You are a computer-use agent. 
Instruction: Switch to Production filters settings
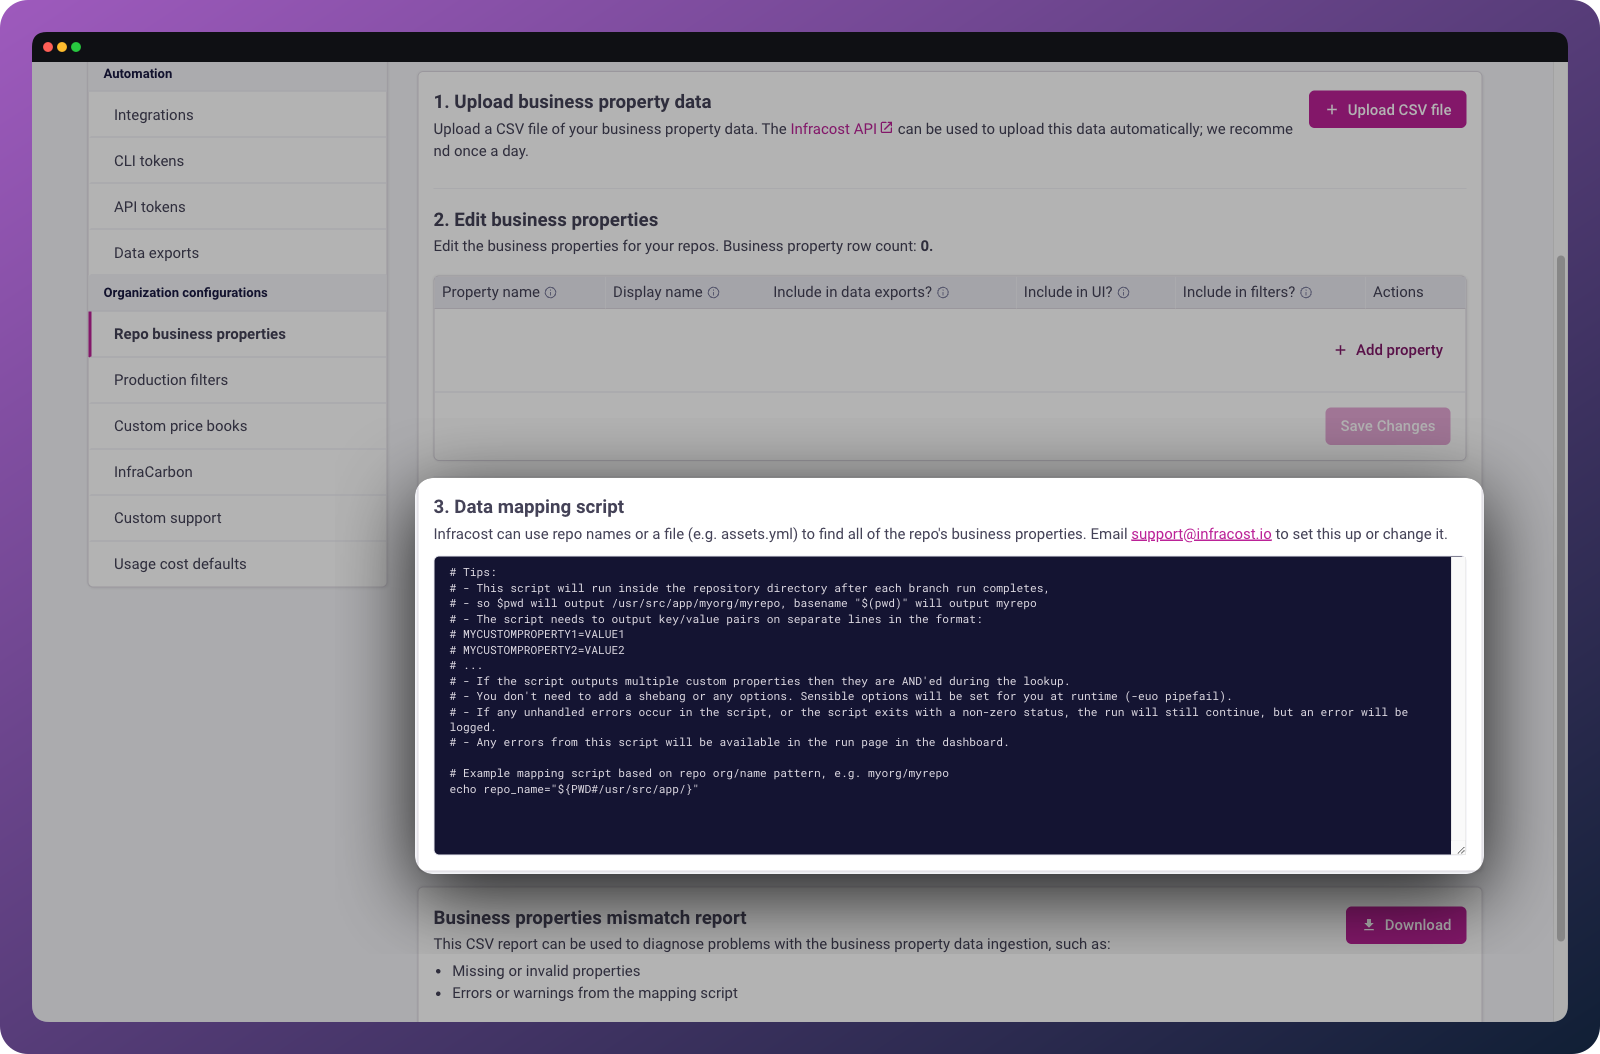tap(171, 379)
